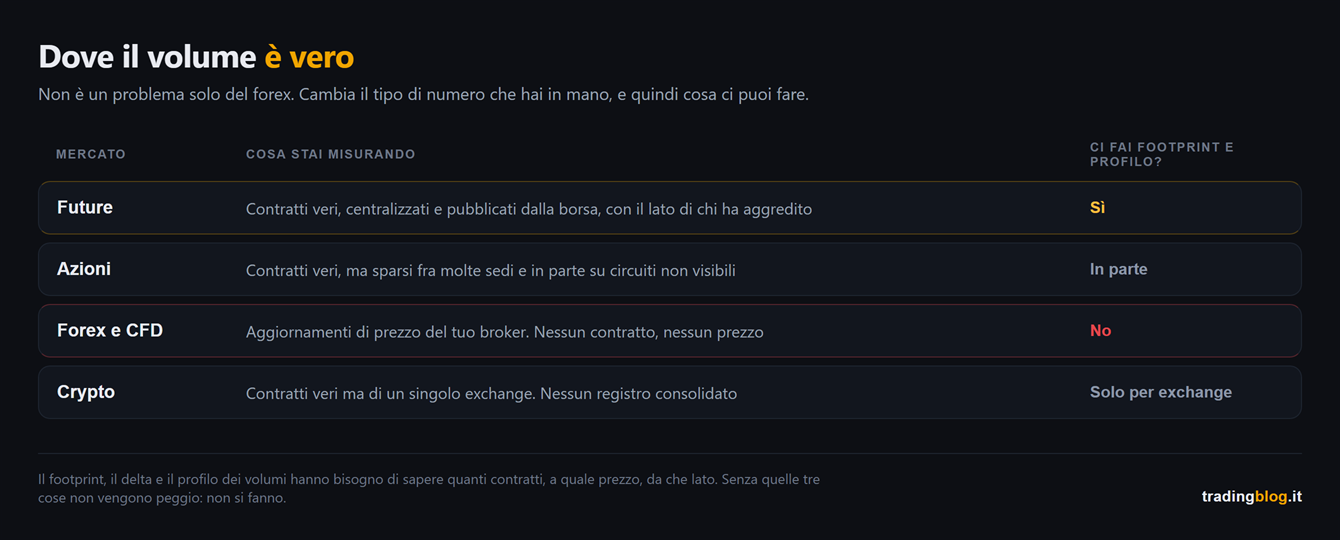Screen dimensions: 1340x540
Task: Click the Future row description text
Action: [x=529, y=209]
